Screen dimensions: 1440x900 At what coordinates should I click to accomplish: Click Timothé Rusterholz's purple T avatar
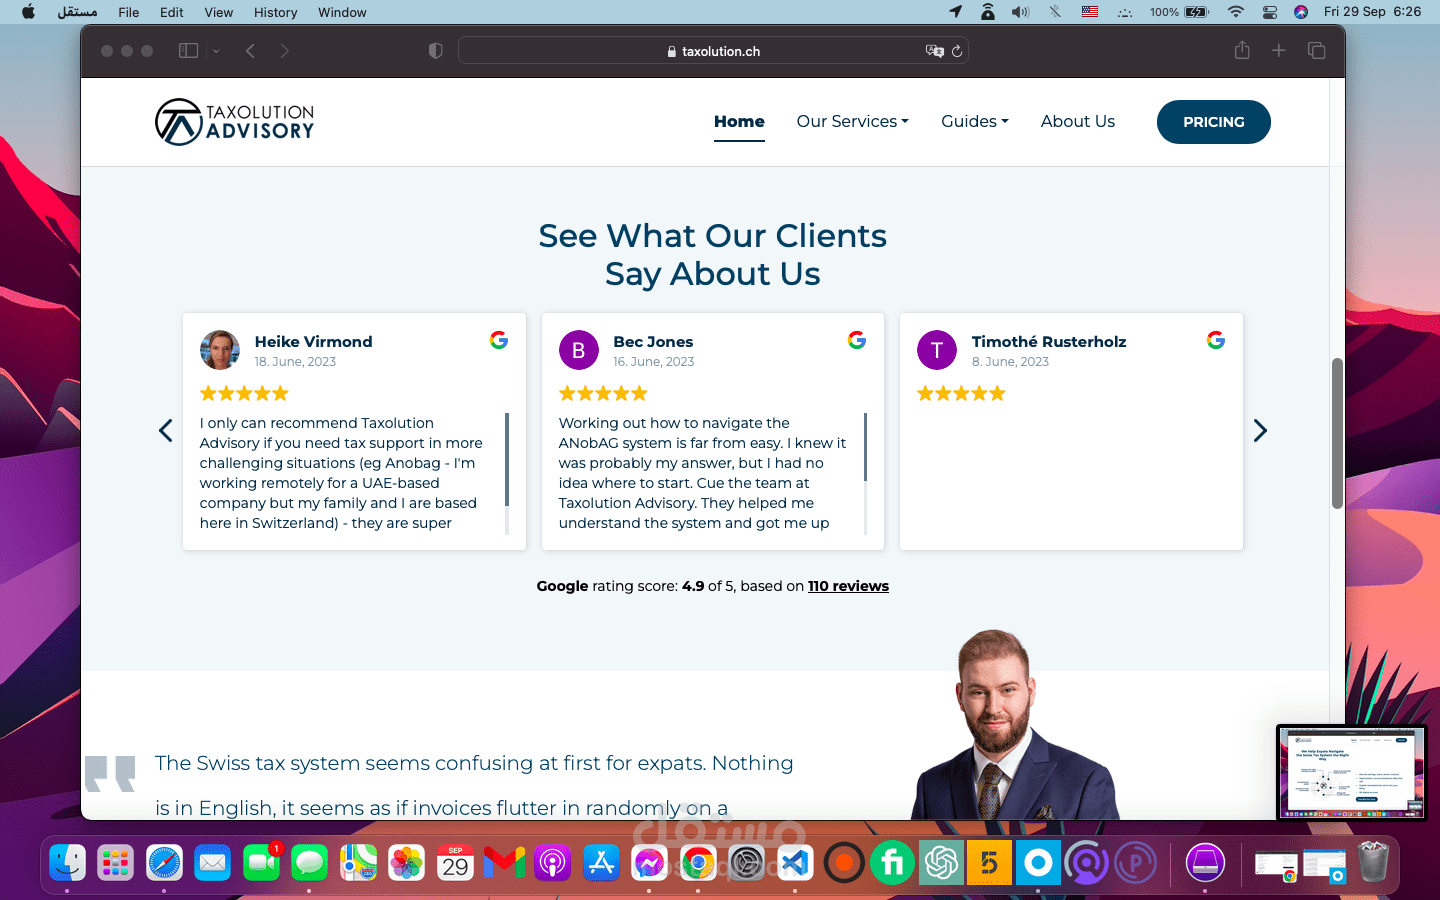click(937, 350)
